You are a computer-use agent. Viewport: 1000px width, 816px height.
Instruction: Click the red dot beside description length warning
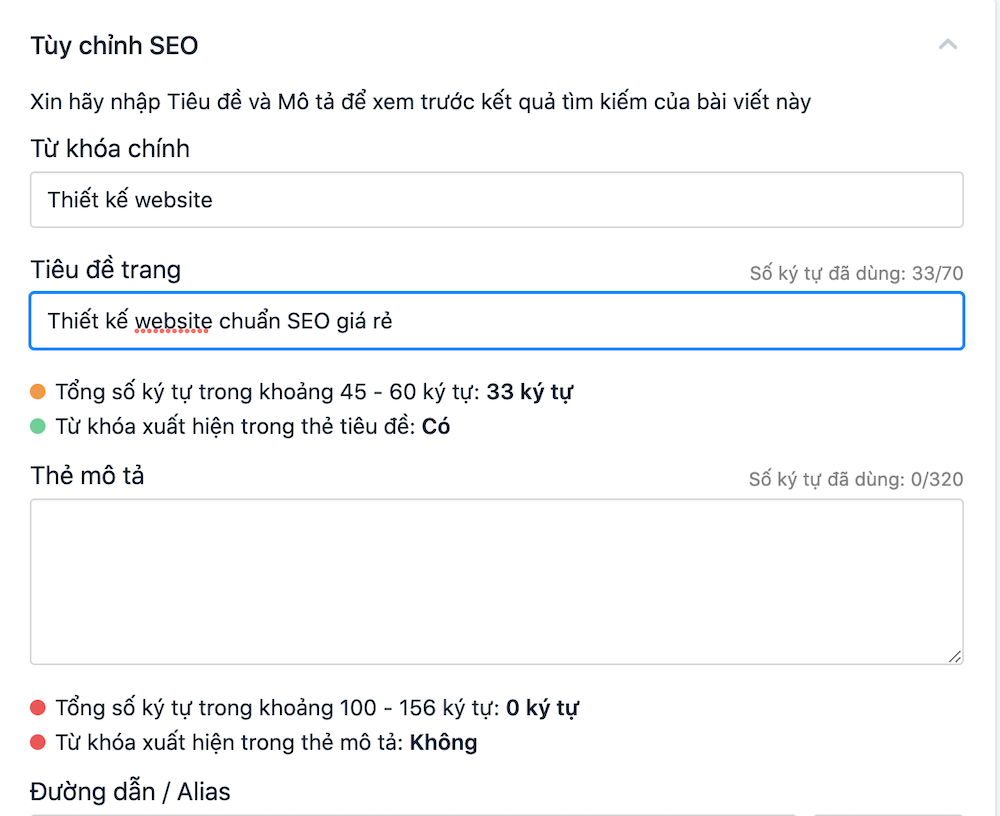click(38, 707)
